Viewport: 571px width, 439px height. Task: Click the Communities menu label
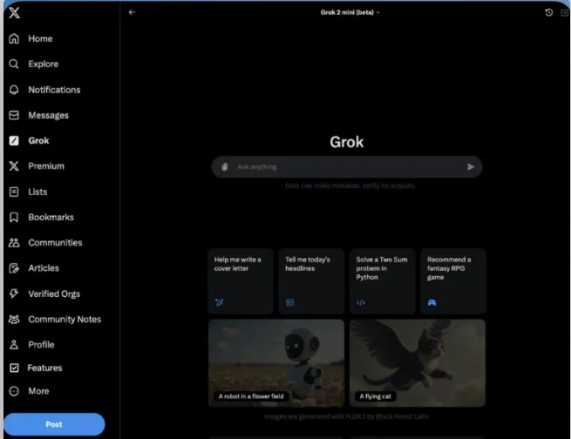pyautogui.click(x=55, y=243)
